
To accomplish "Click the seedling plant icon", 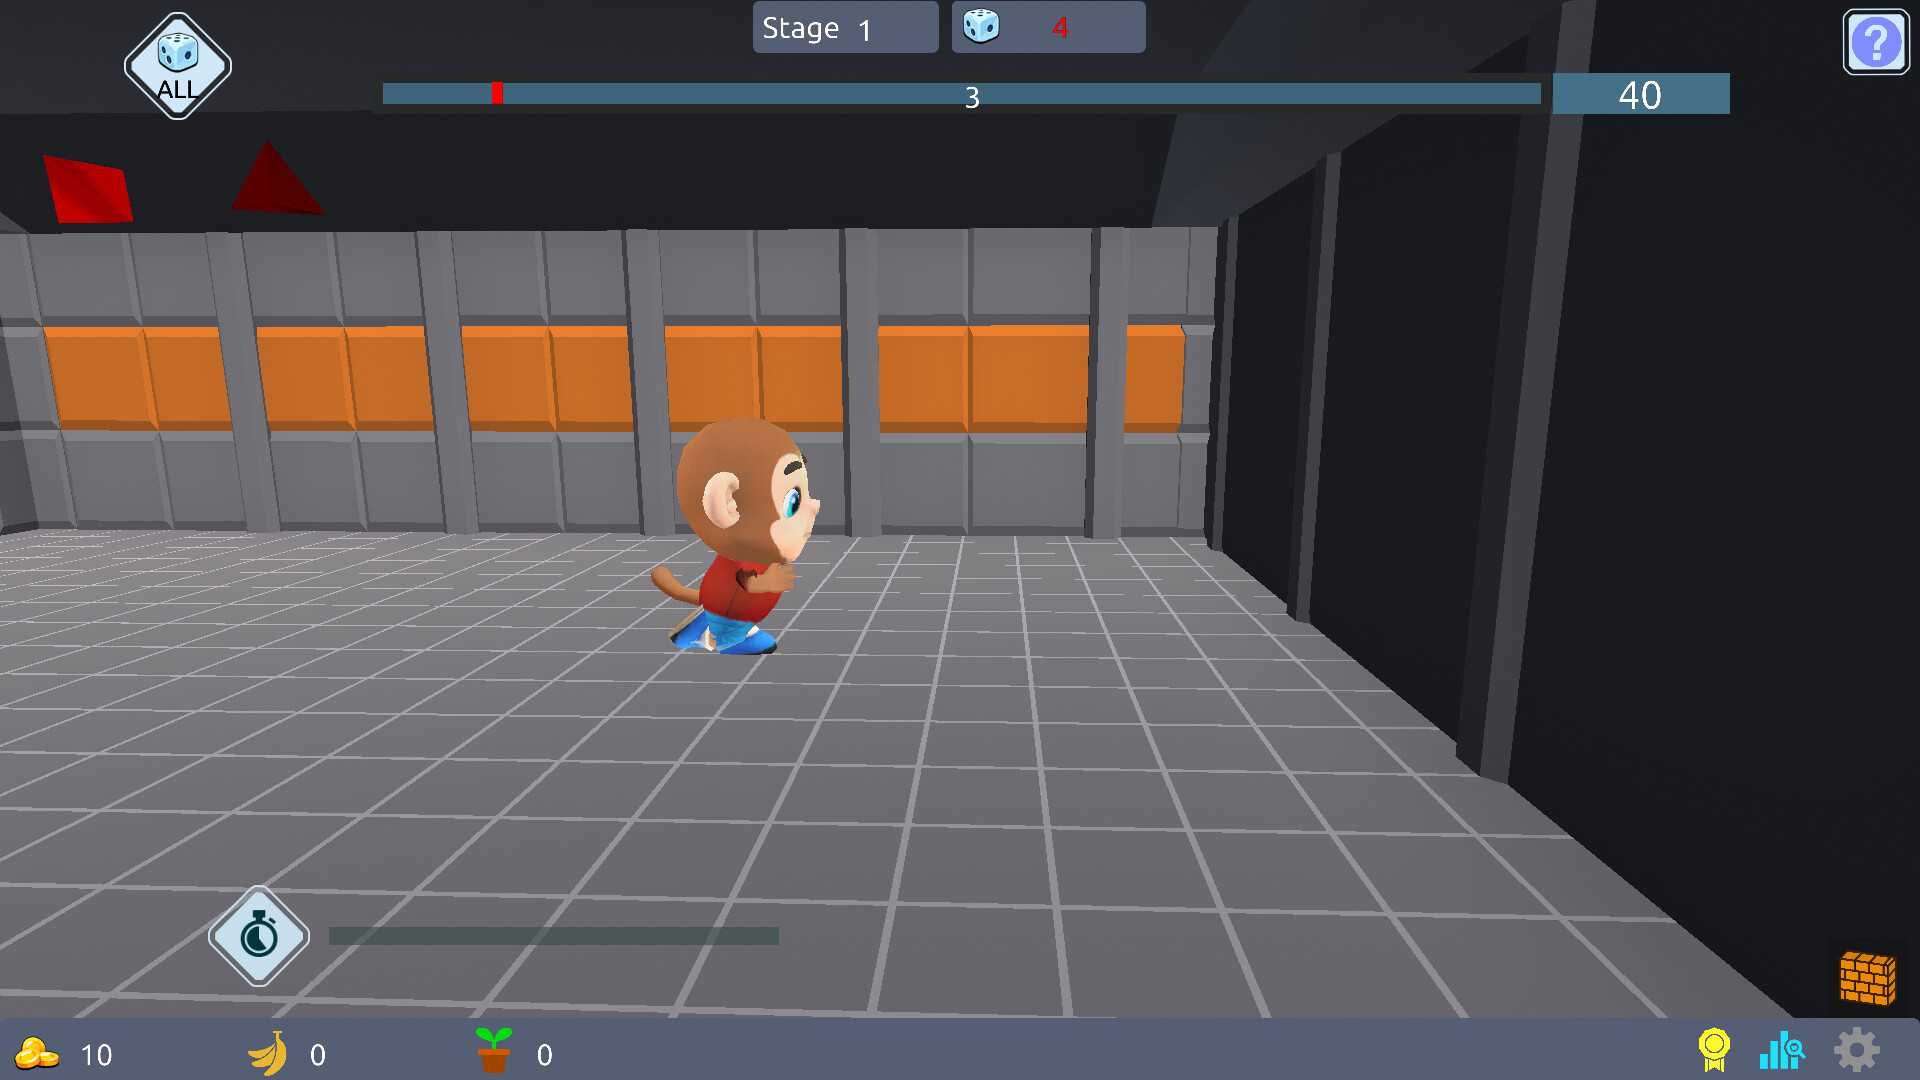I will [x=495, y=1050].
